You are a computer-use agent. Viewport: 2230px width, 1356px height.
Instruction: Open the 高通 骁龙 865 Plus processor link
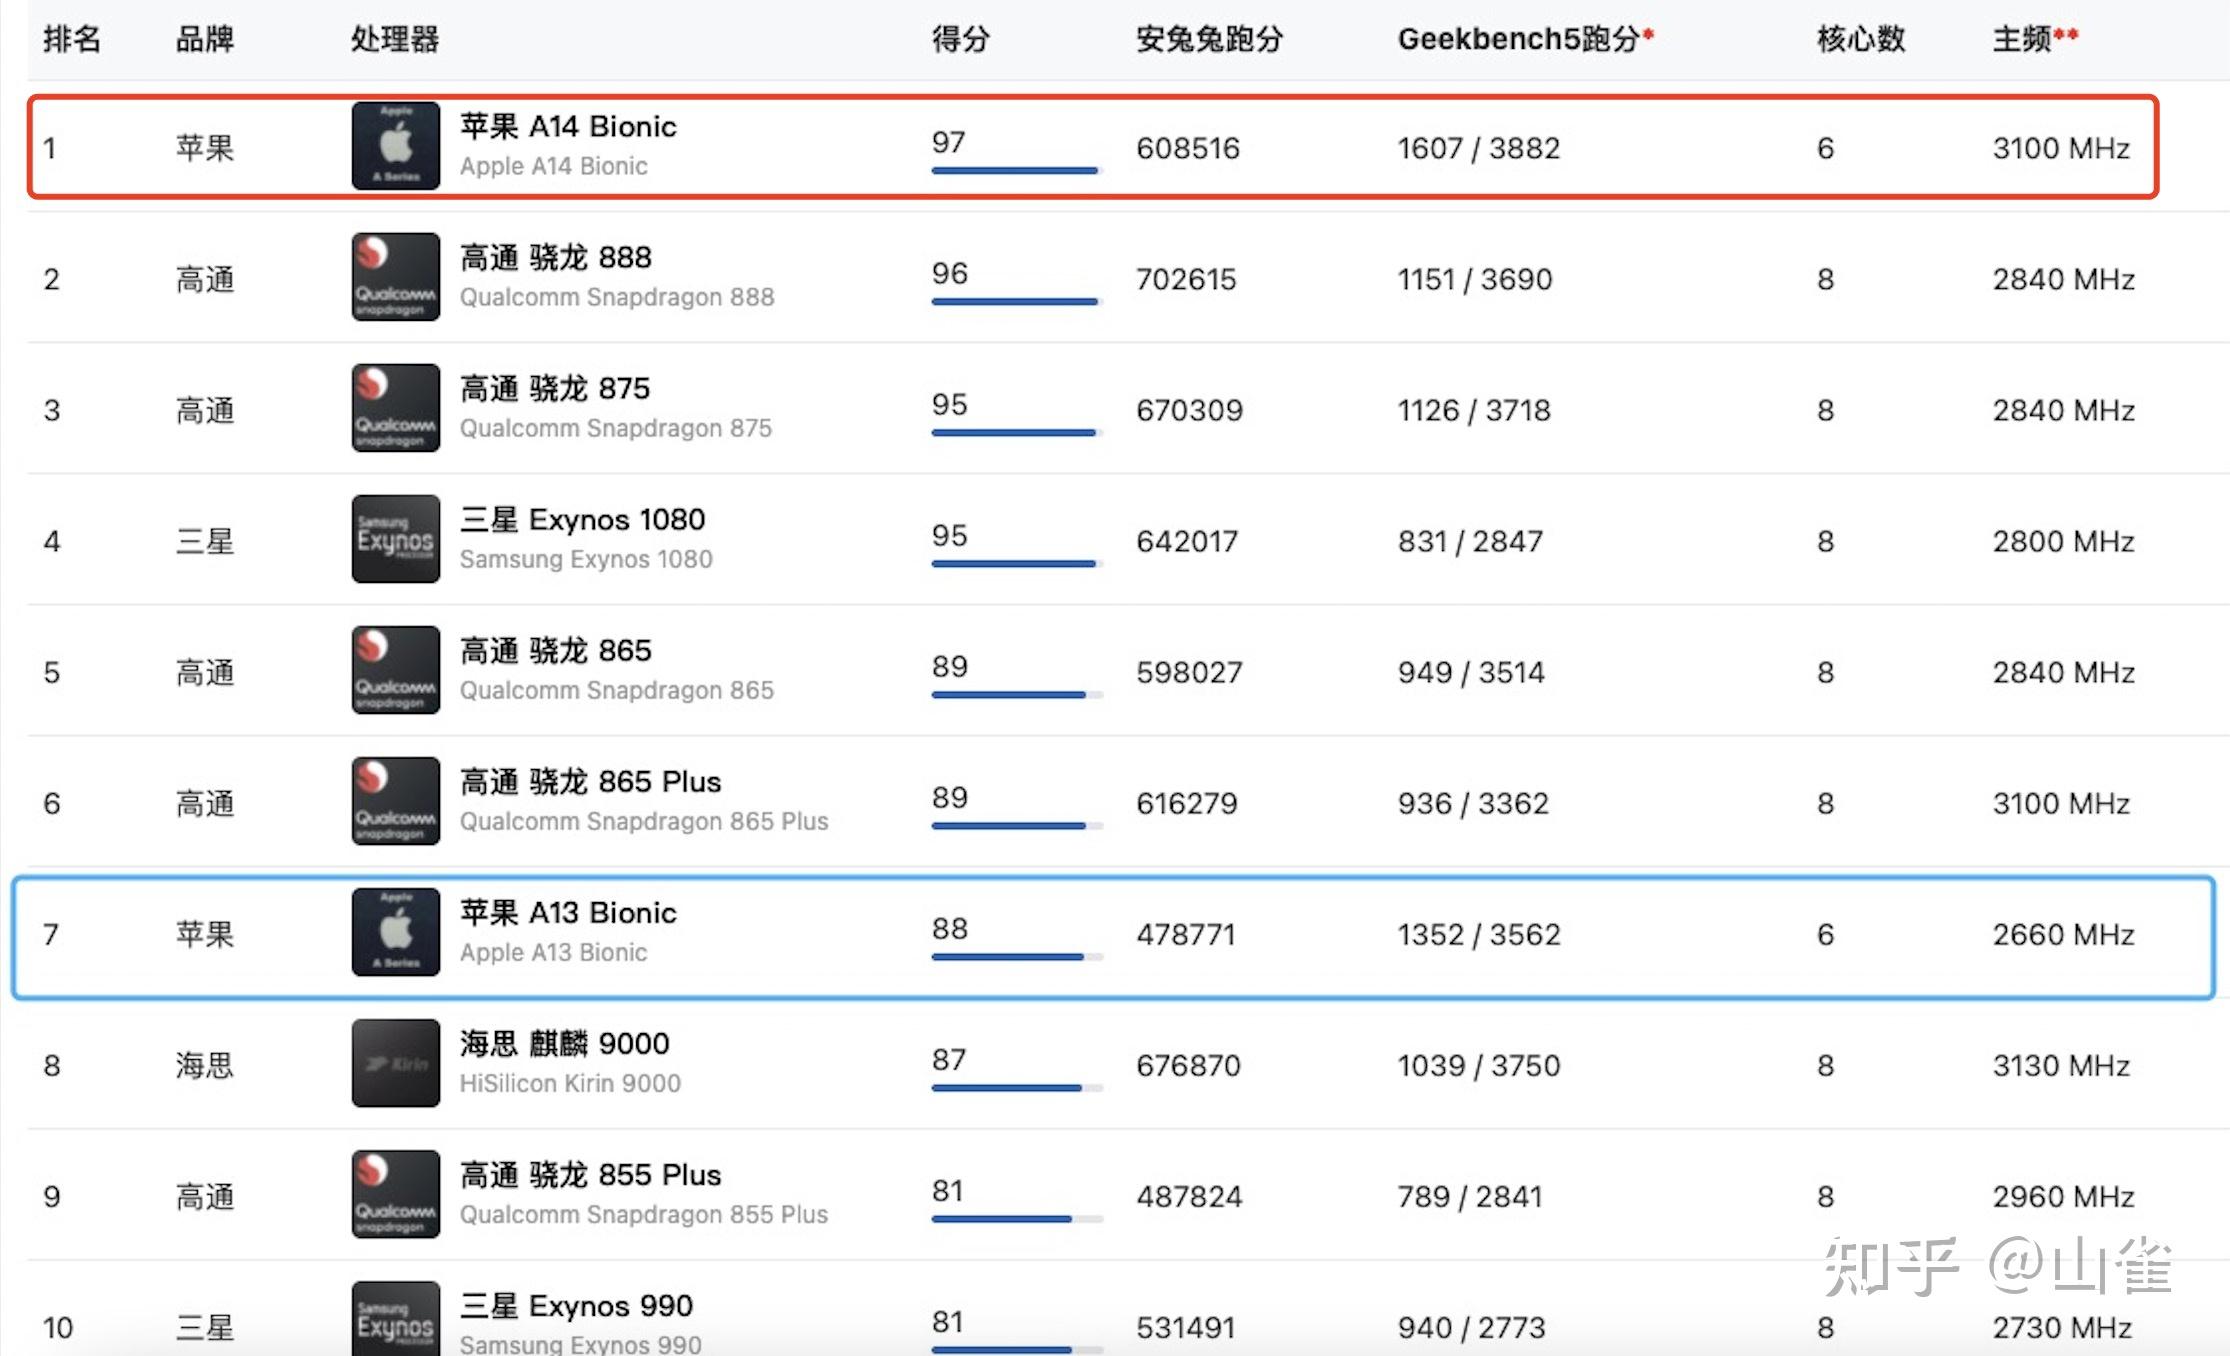coord(591,782)
